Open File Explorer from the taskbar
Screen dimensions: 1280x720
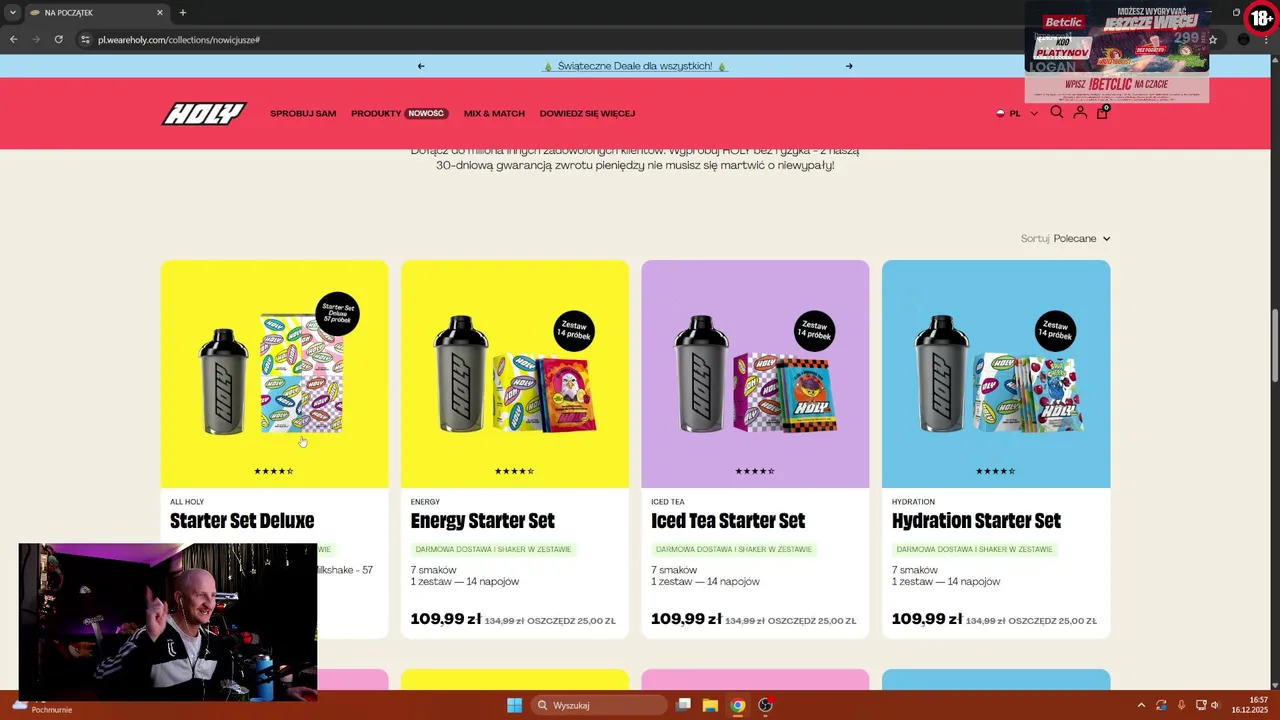coord(710,705)
